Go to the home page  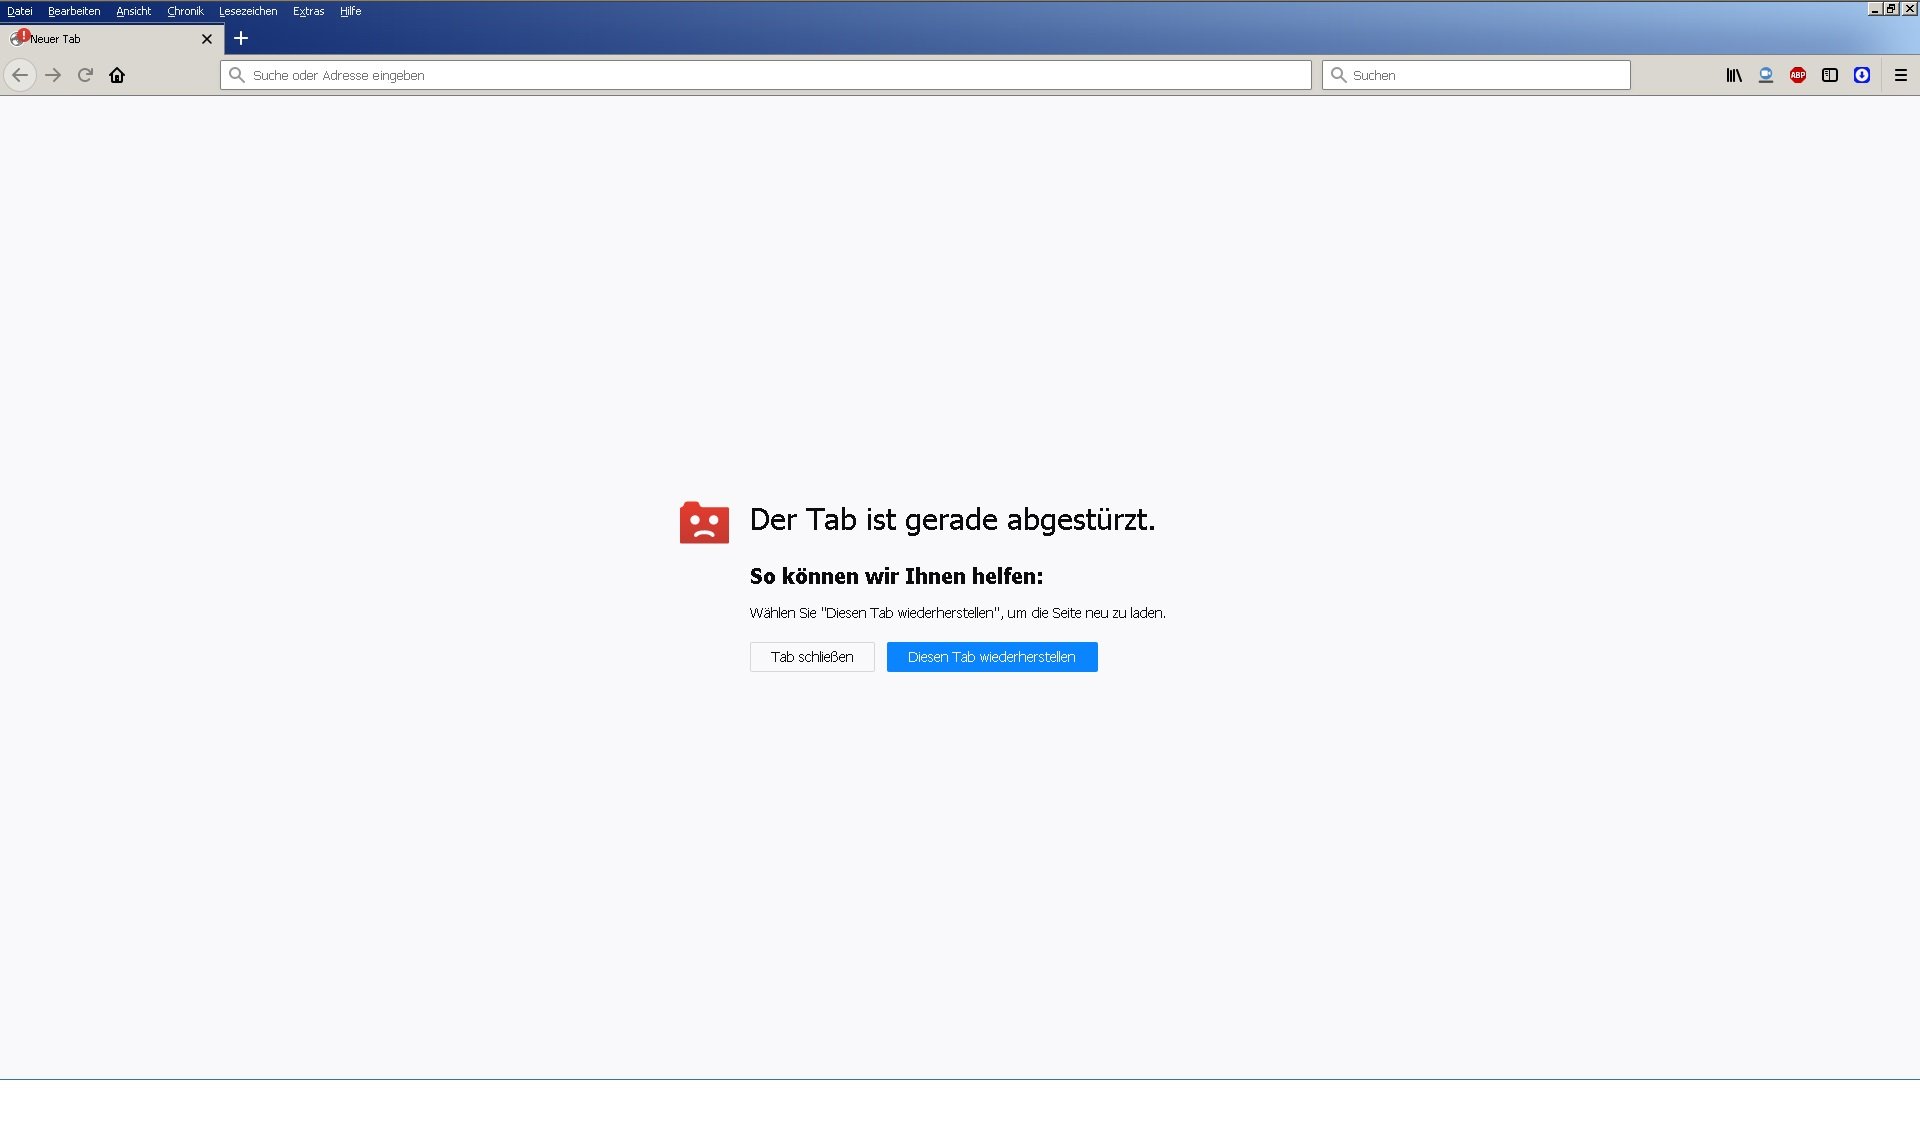point(117,75)
